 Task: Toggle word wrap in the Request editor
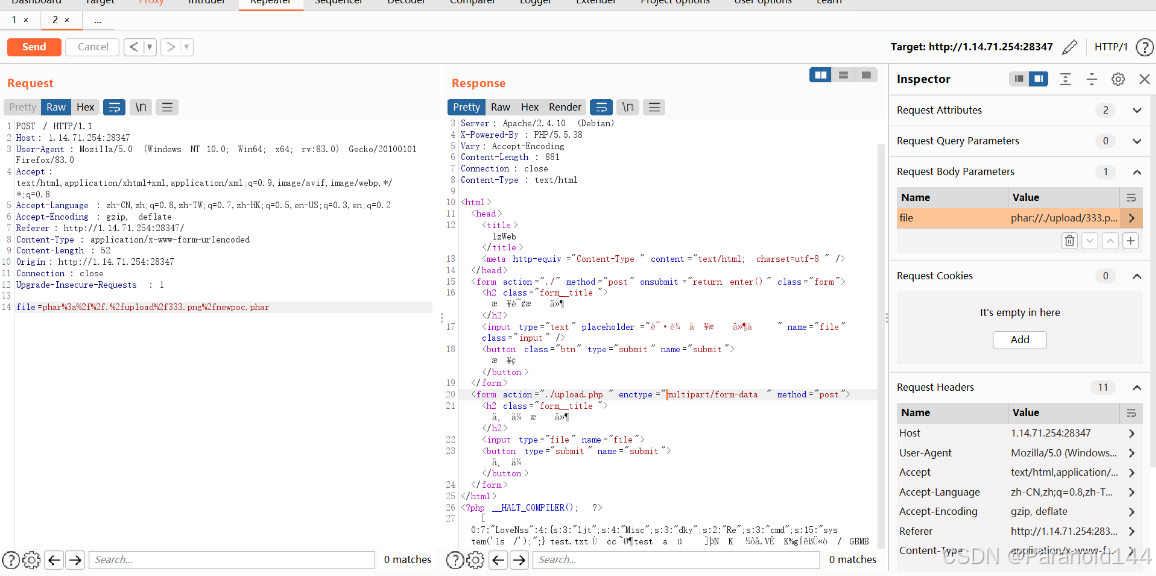[x=114, y=107]
